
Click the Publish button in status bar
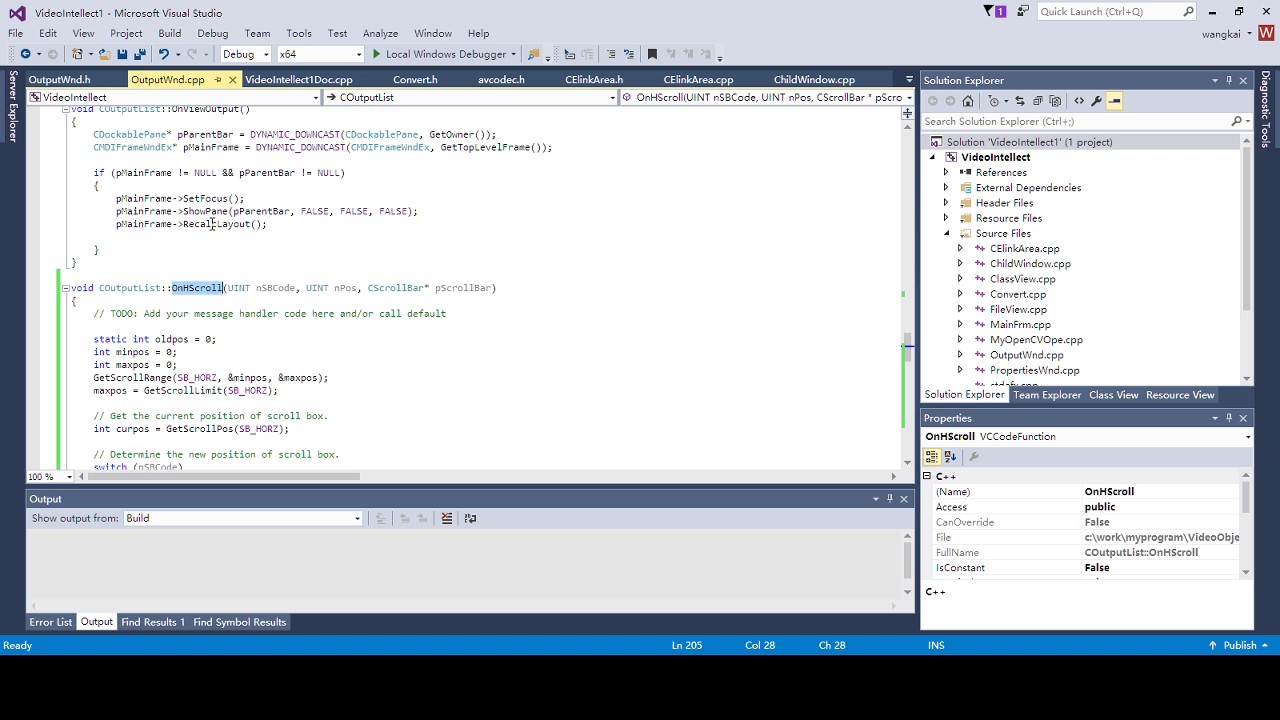click(1239, 645)
